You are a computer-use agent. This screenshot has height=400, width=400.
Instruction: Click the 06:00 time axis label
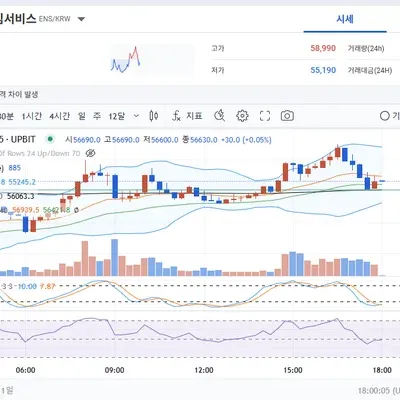26,370
